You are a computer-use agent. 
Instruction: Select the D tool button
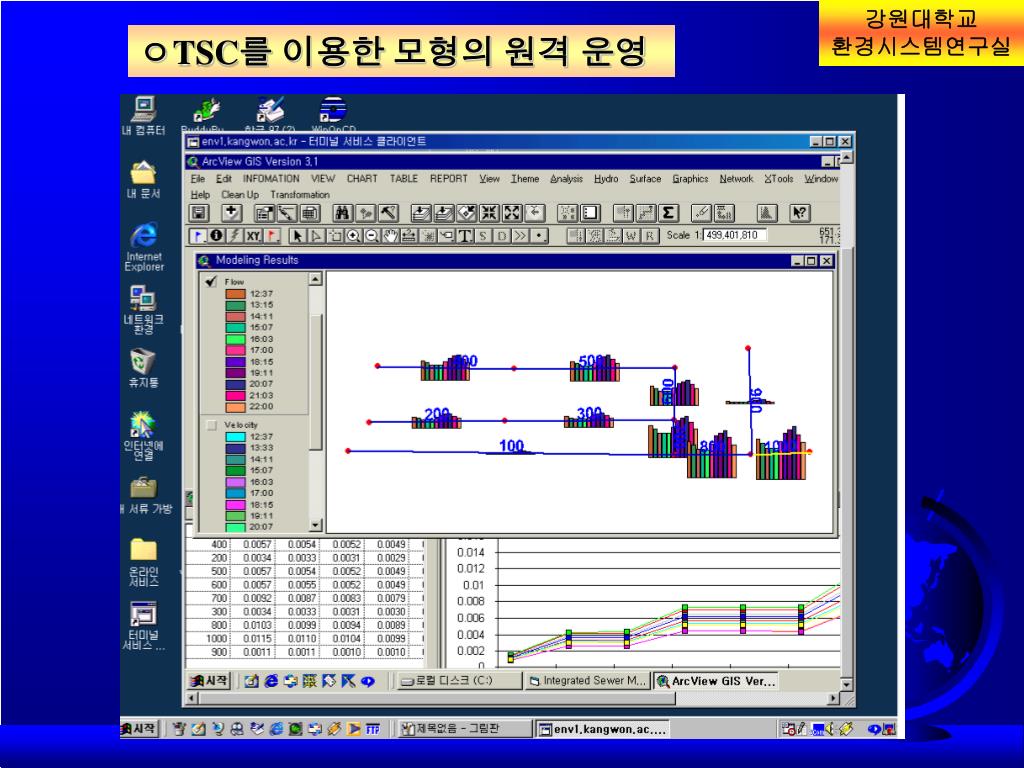[x=502, y=236]
